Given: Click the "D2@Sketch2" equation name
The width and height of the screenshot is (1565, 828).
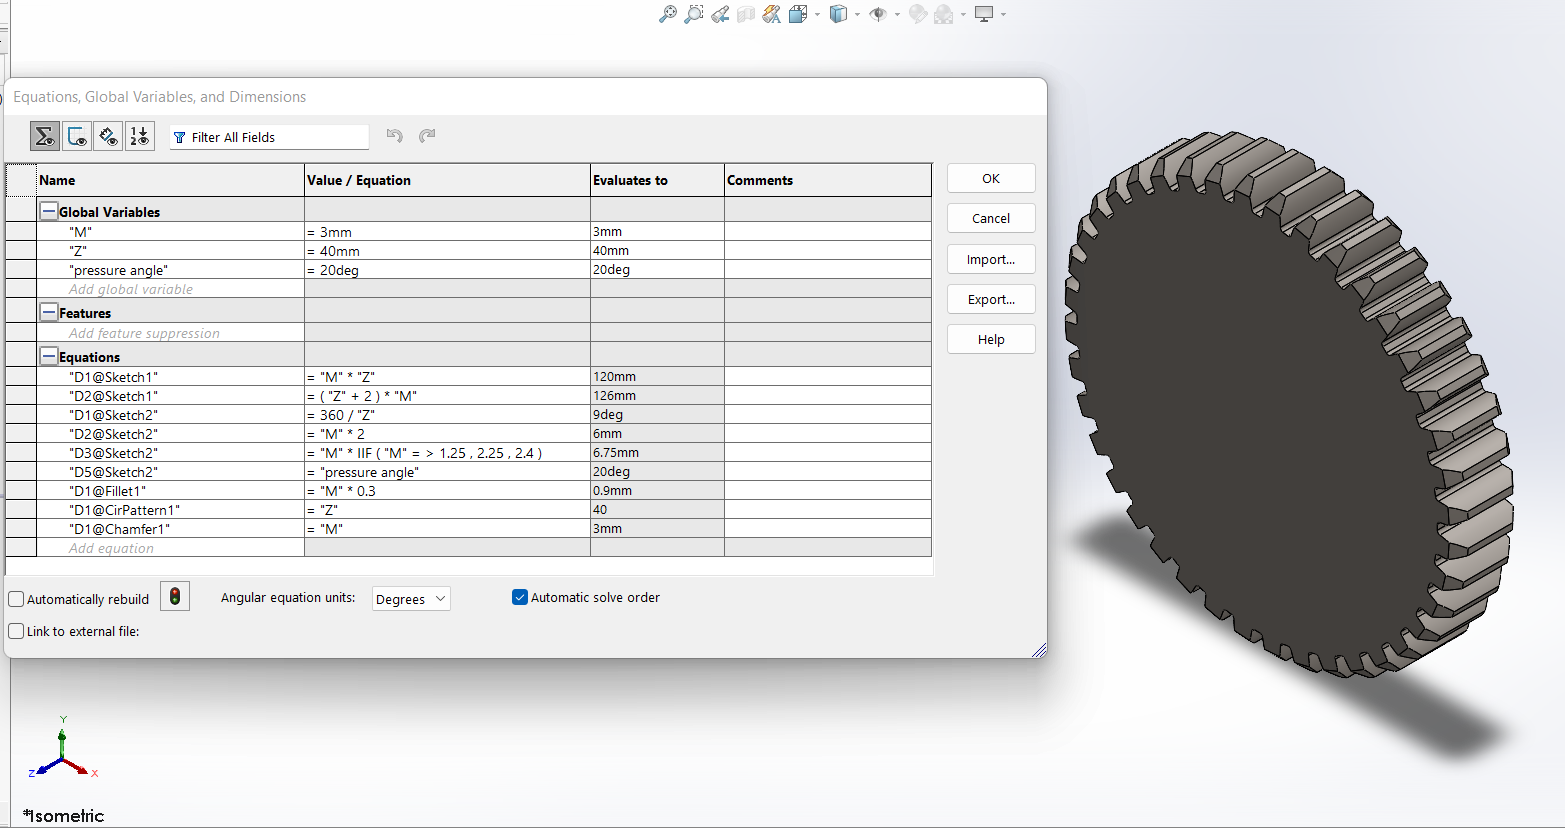Looking at the screenshot, I should click(113, 434).
